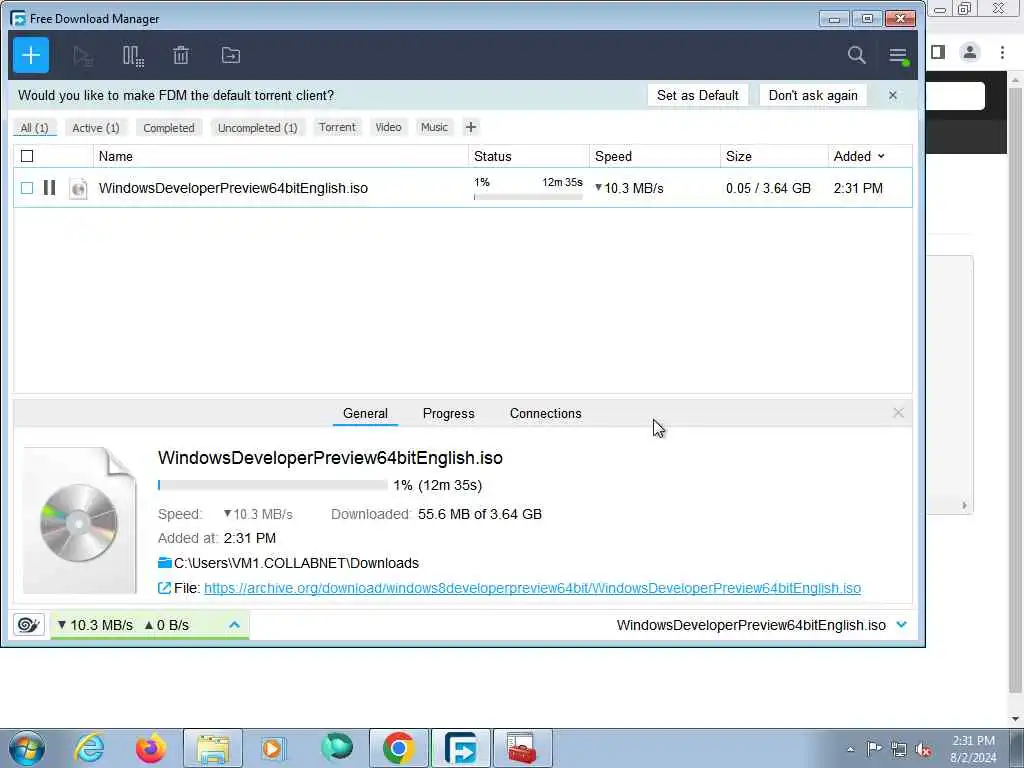Delete selected download with trash icon

click(x=181, y=56)
